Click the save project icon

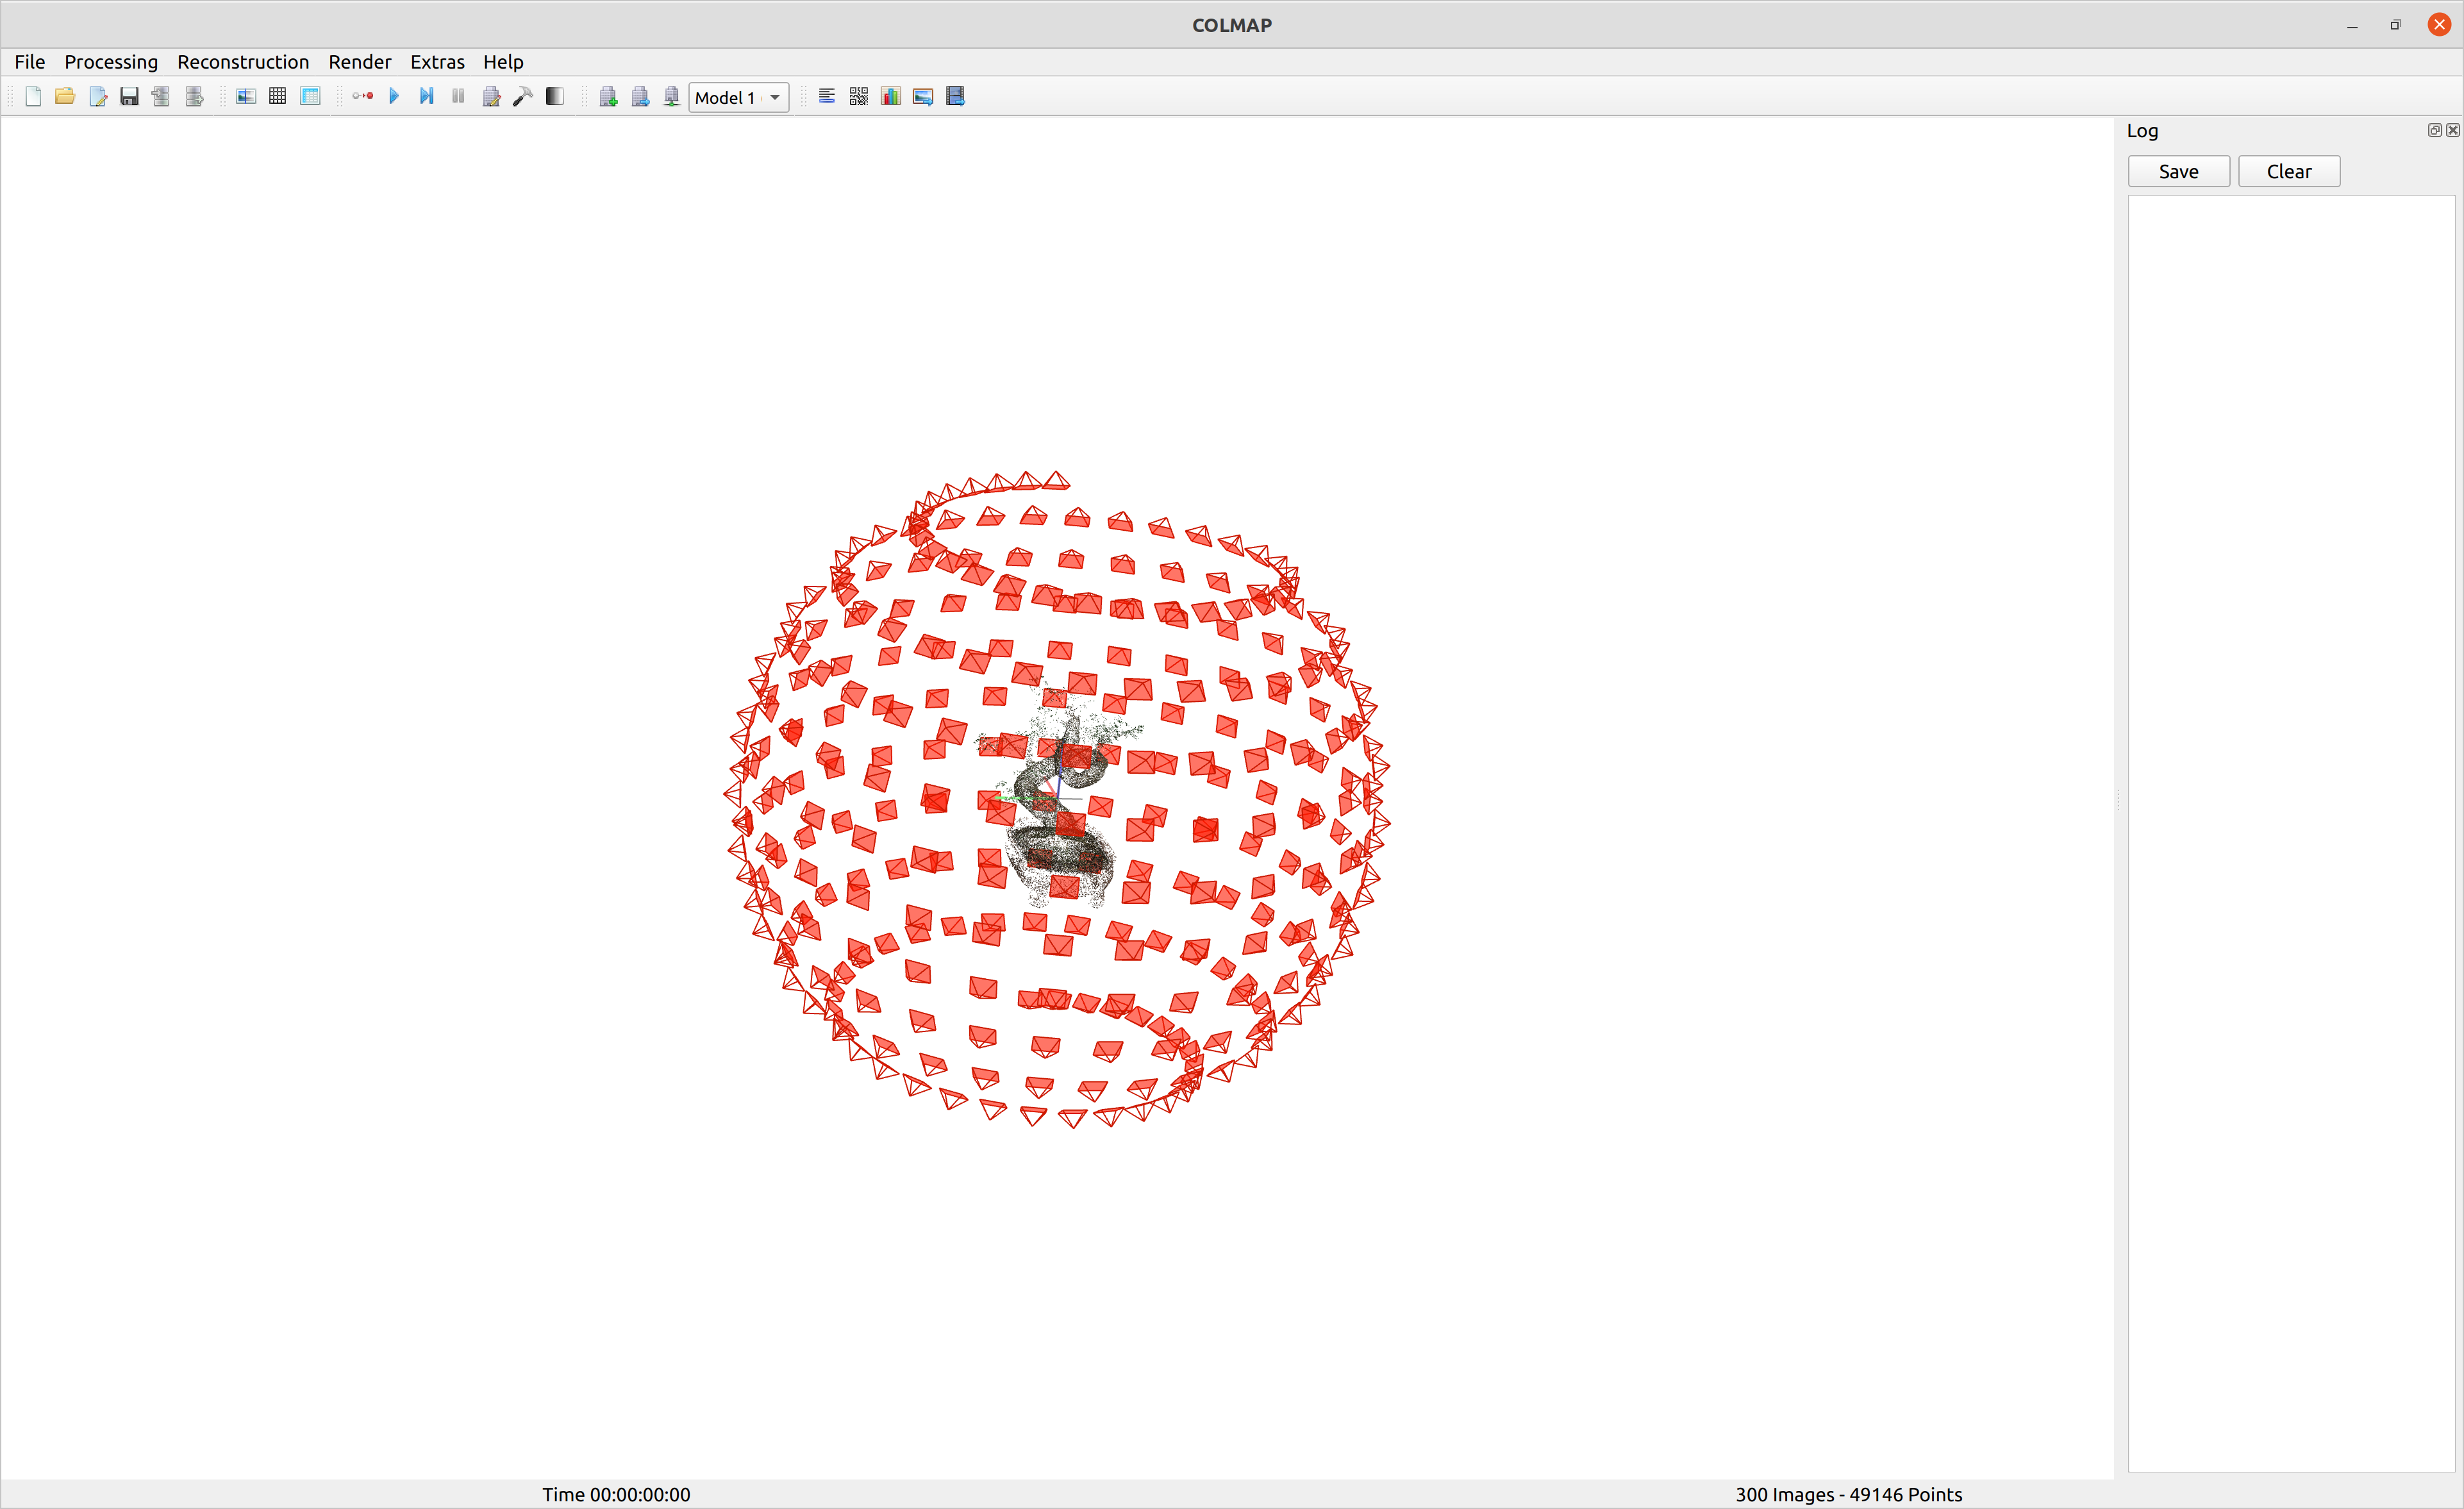pos(127,97)
